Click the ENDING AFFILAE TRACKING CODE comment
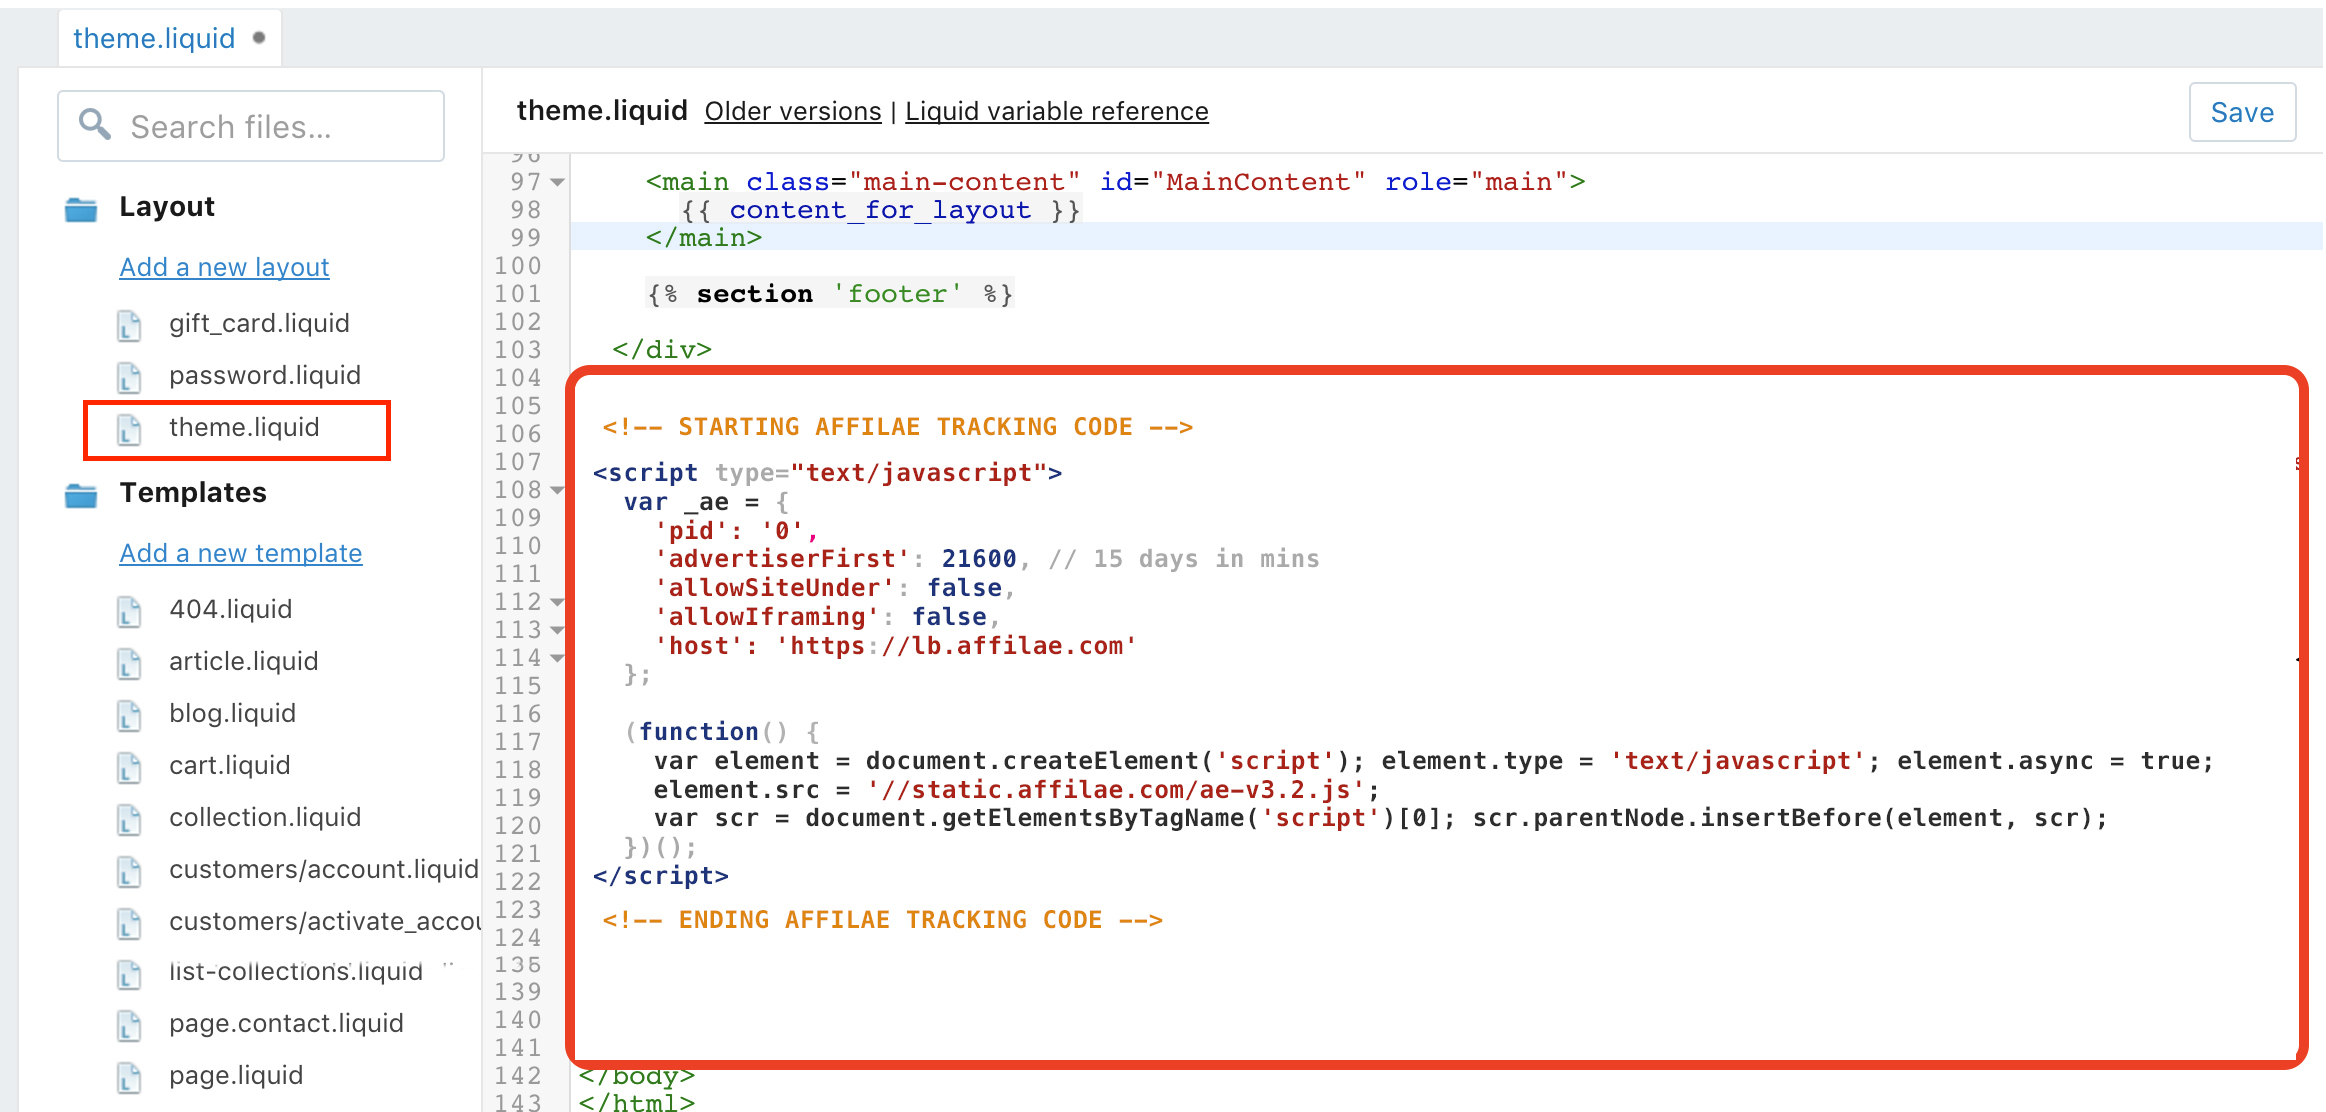The height and width of the screenshot is (1112, 2326). 882,920
